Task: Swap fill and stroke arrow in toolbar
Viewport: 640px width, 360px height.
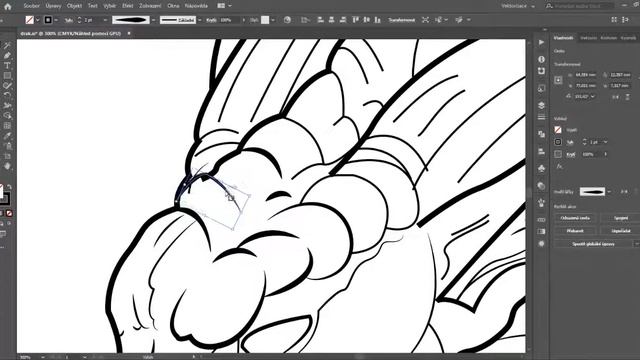Action: (9, 187)
